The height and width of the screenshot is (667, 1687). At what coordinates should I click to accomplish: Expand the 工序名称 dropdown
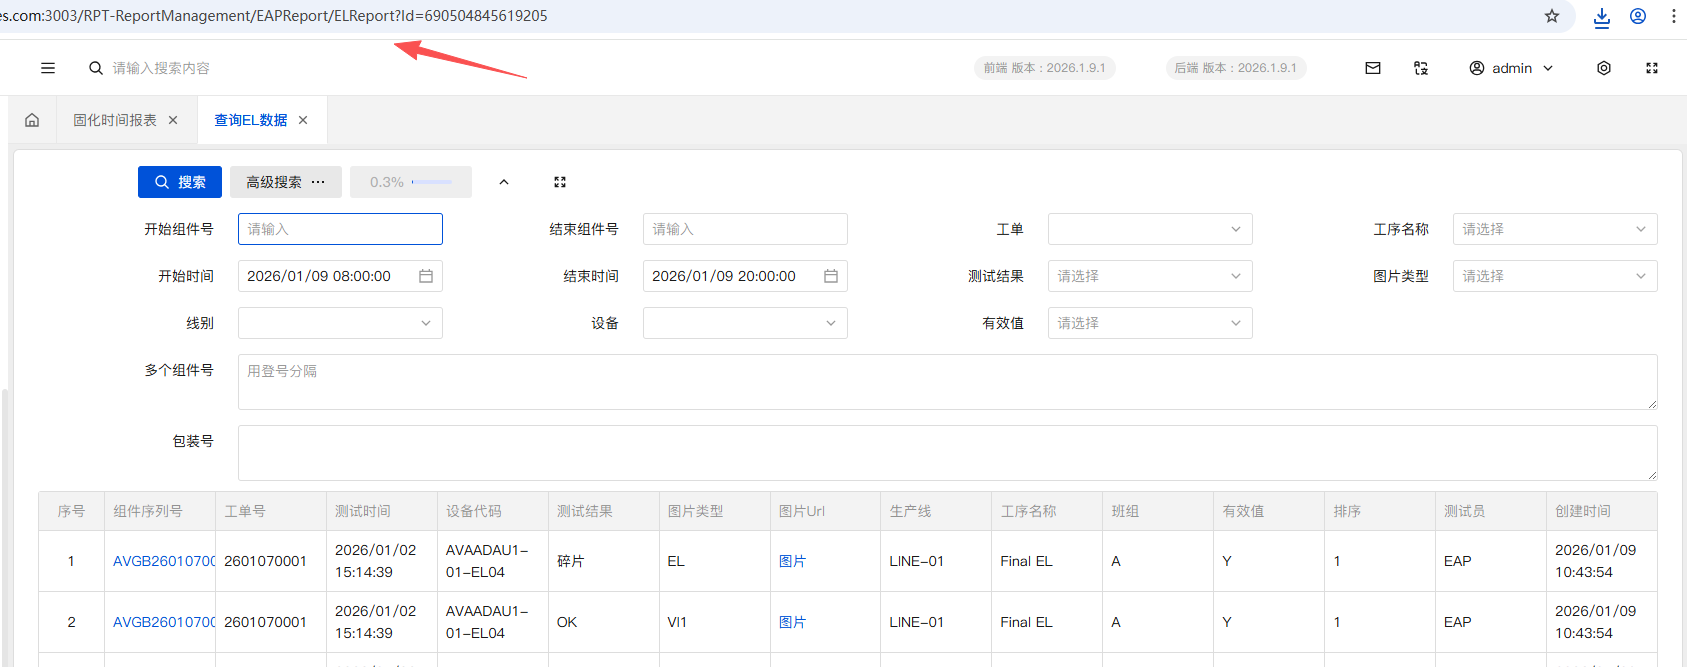1555,229
